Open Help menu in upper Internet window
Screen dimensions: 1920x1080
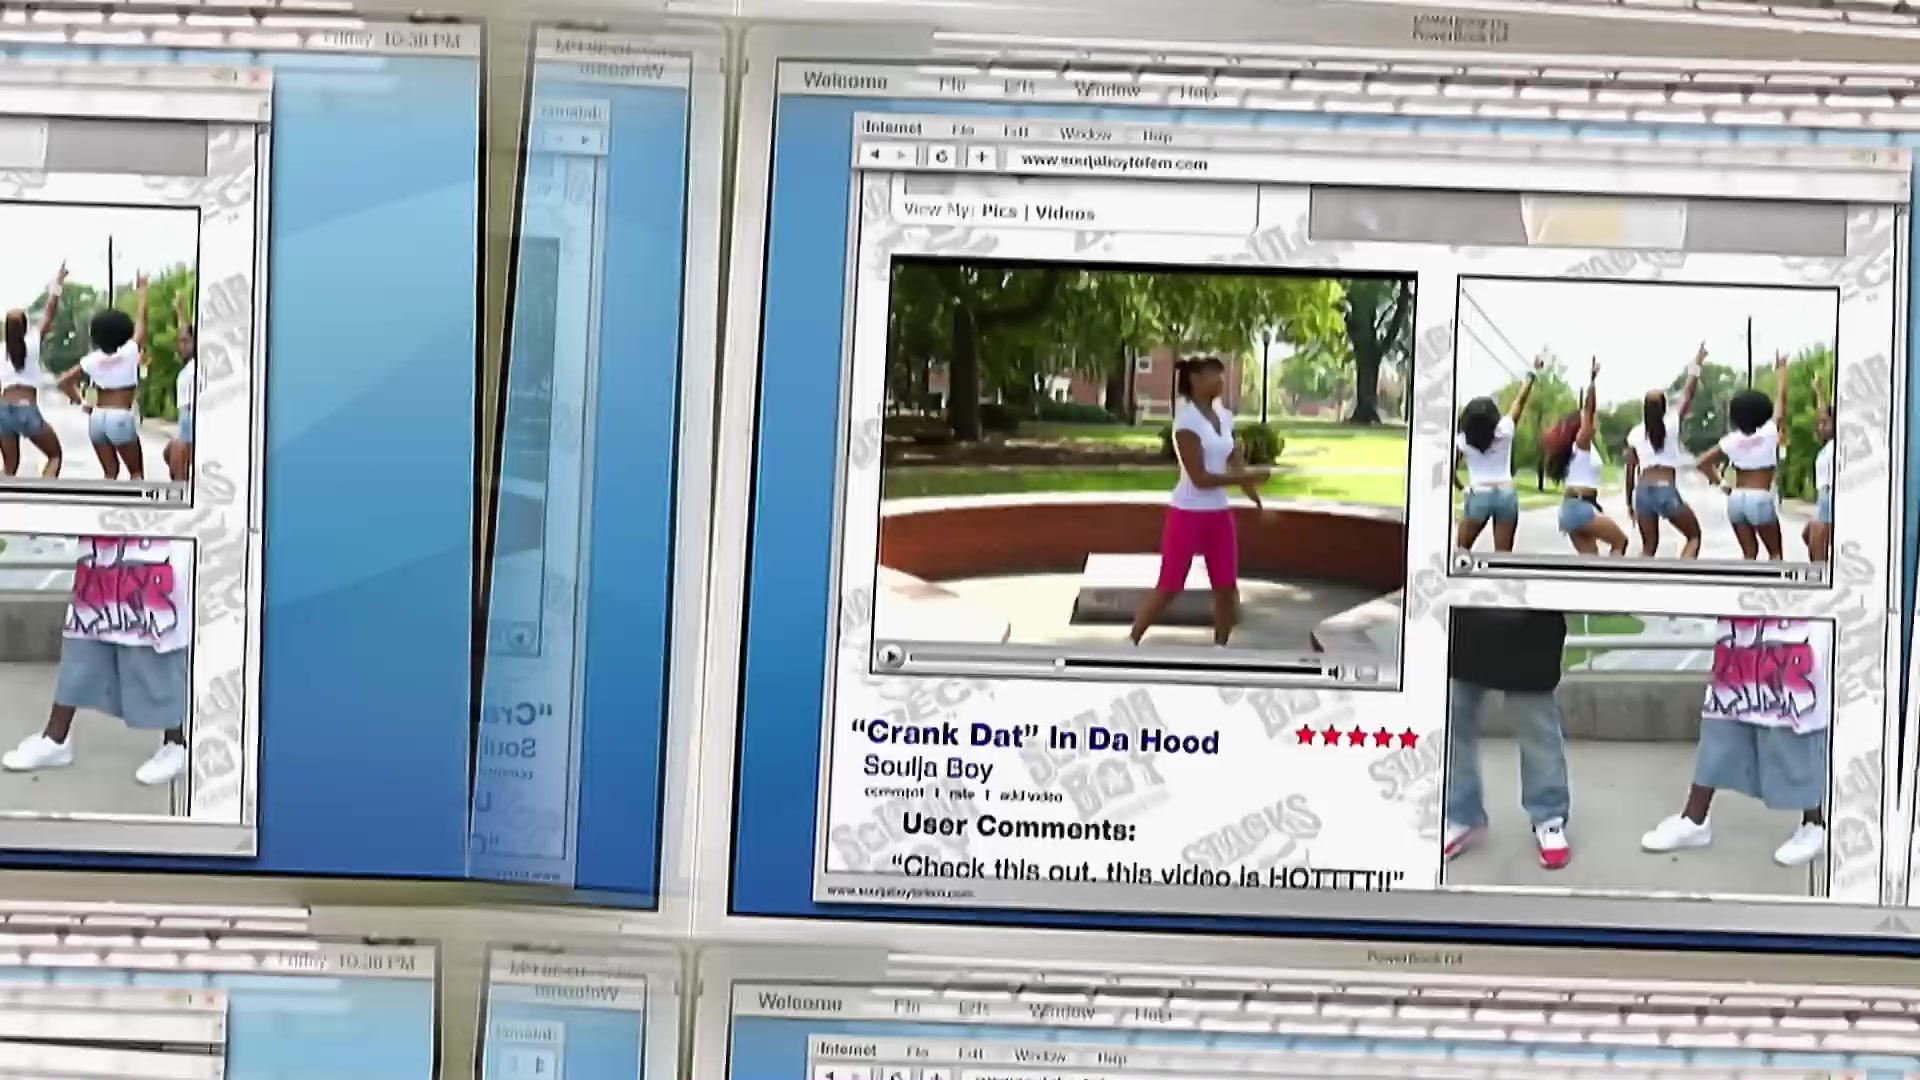(1157, 135)
